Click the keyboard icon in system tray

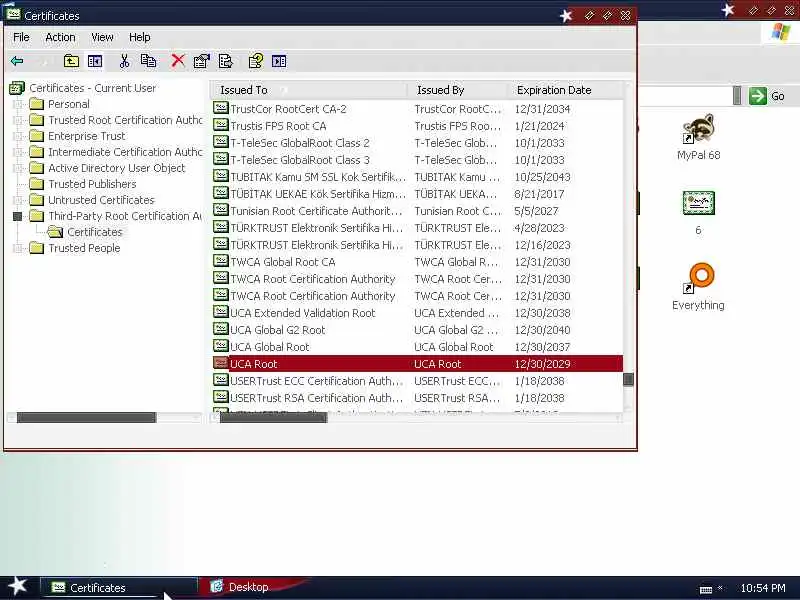(x=706, y=590)
